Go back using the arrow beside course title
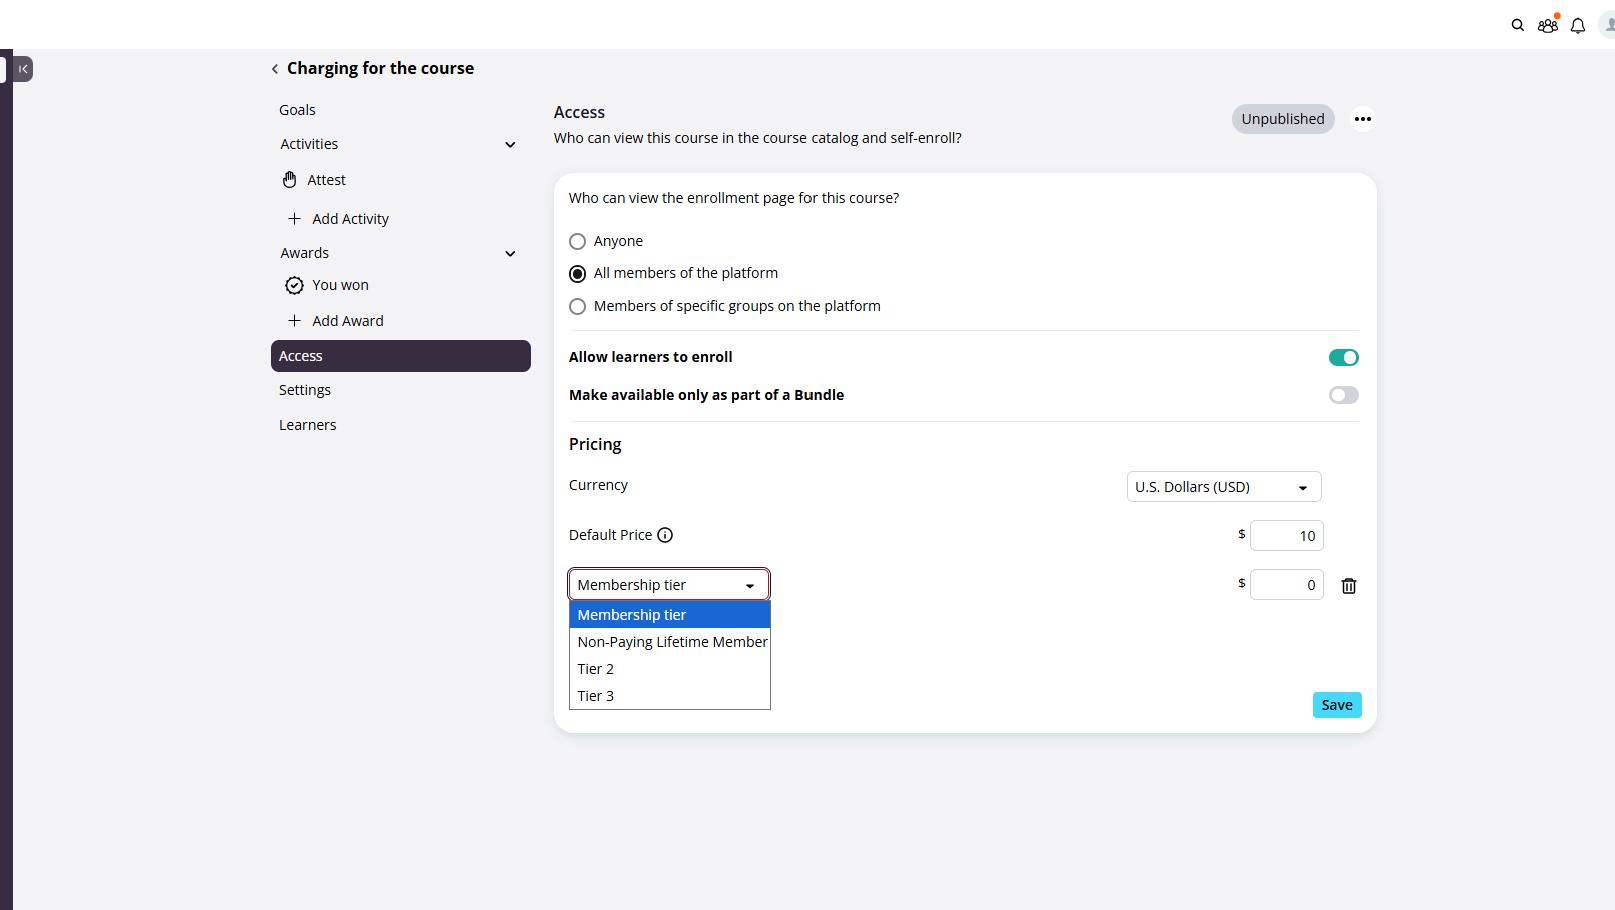The image size is (1615, 910). pos(275,69)
